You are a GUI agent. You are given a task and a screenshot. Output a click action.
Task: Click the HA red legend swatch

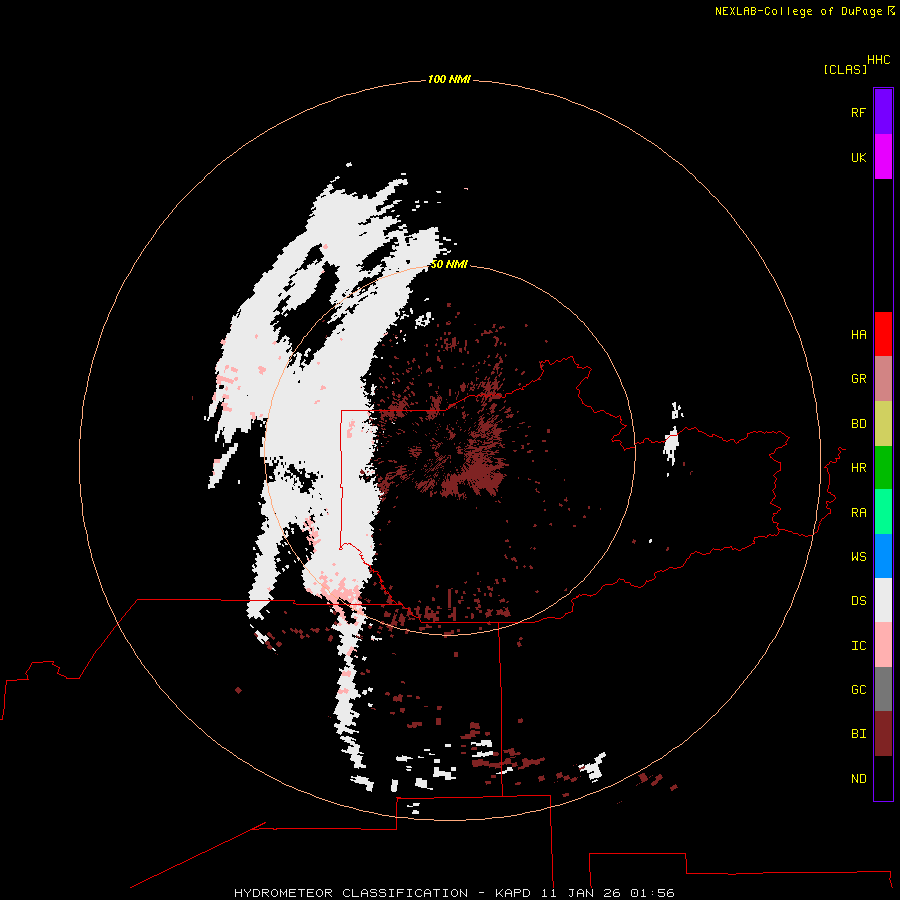point(883,334)
